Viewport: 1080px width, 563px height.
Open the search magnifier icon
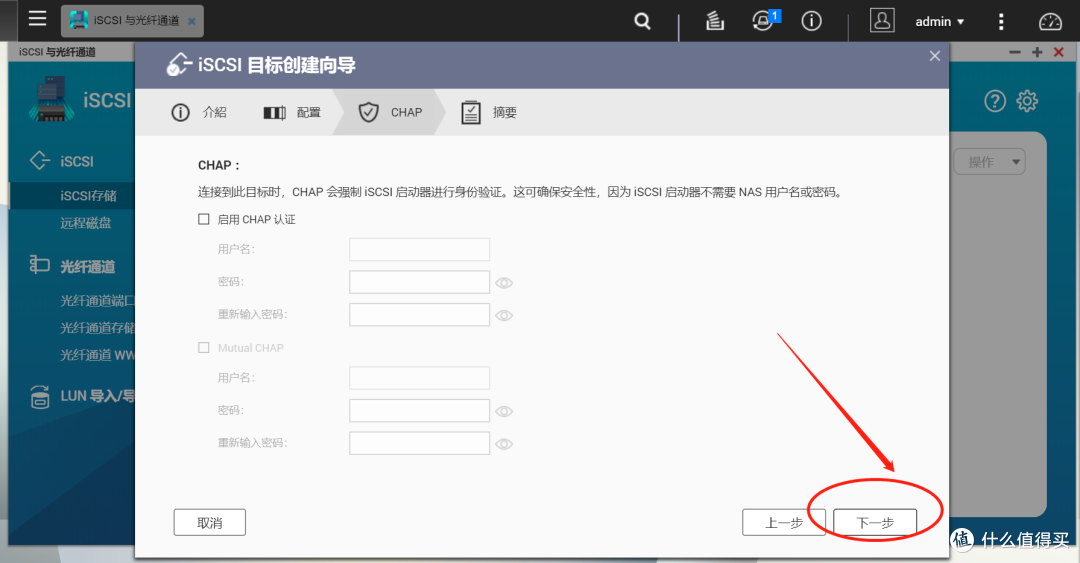click(642, 21)
